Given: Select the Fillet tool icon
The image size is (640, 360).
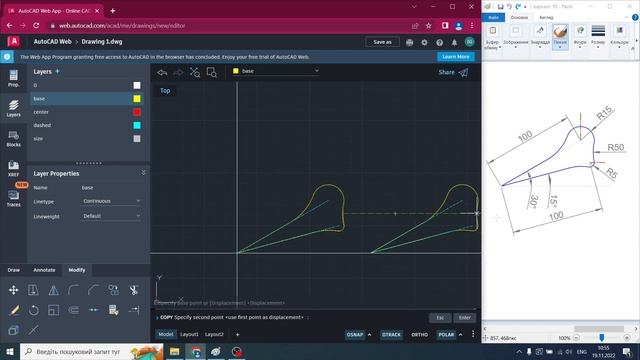Looking at the screenshot, I should (73, 290).
